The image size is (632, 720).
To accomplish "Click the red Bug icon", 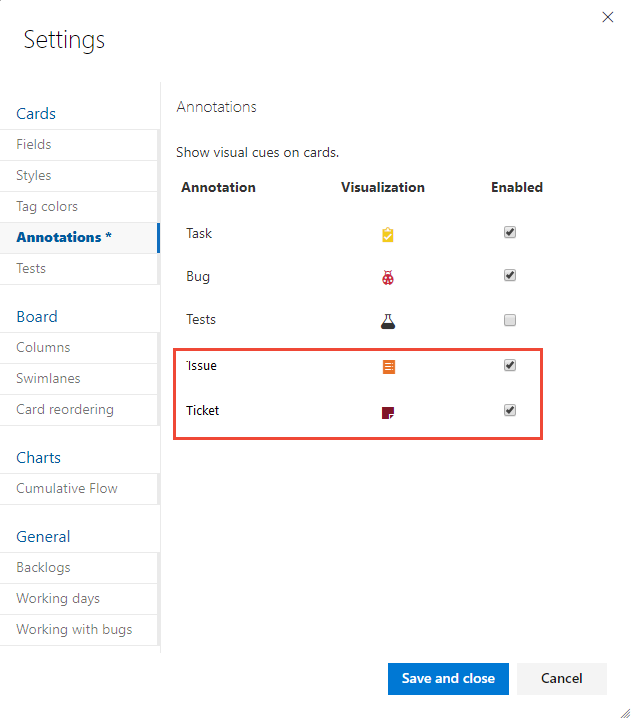I will point(388,278).
